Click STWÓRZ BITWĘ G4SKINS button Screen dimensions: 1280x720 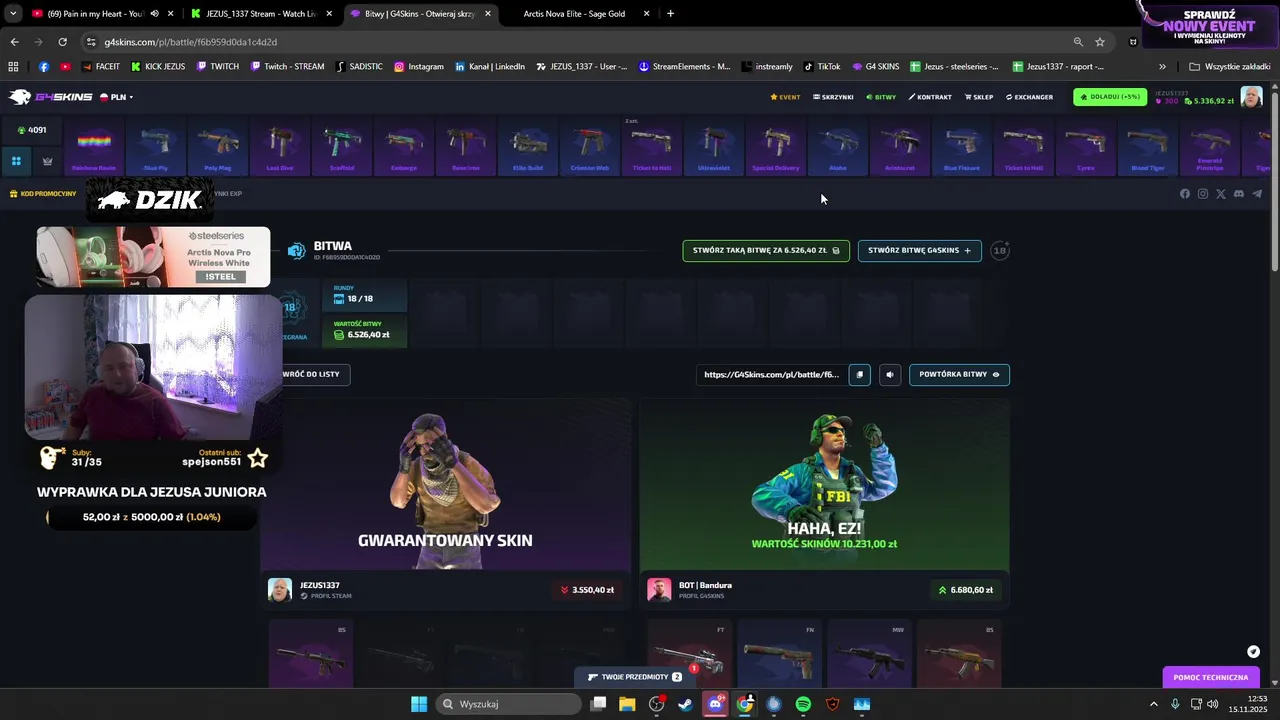coord(919,250)
